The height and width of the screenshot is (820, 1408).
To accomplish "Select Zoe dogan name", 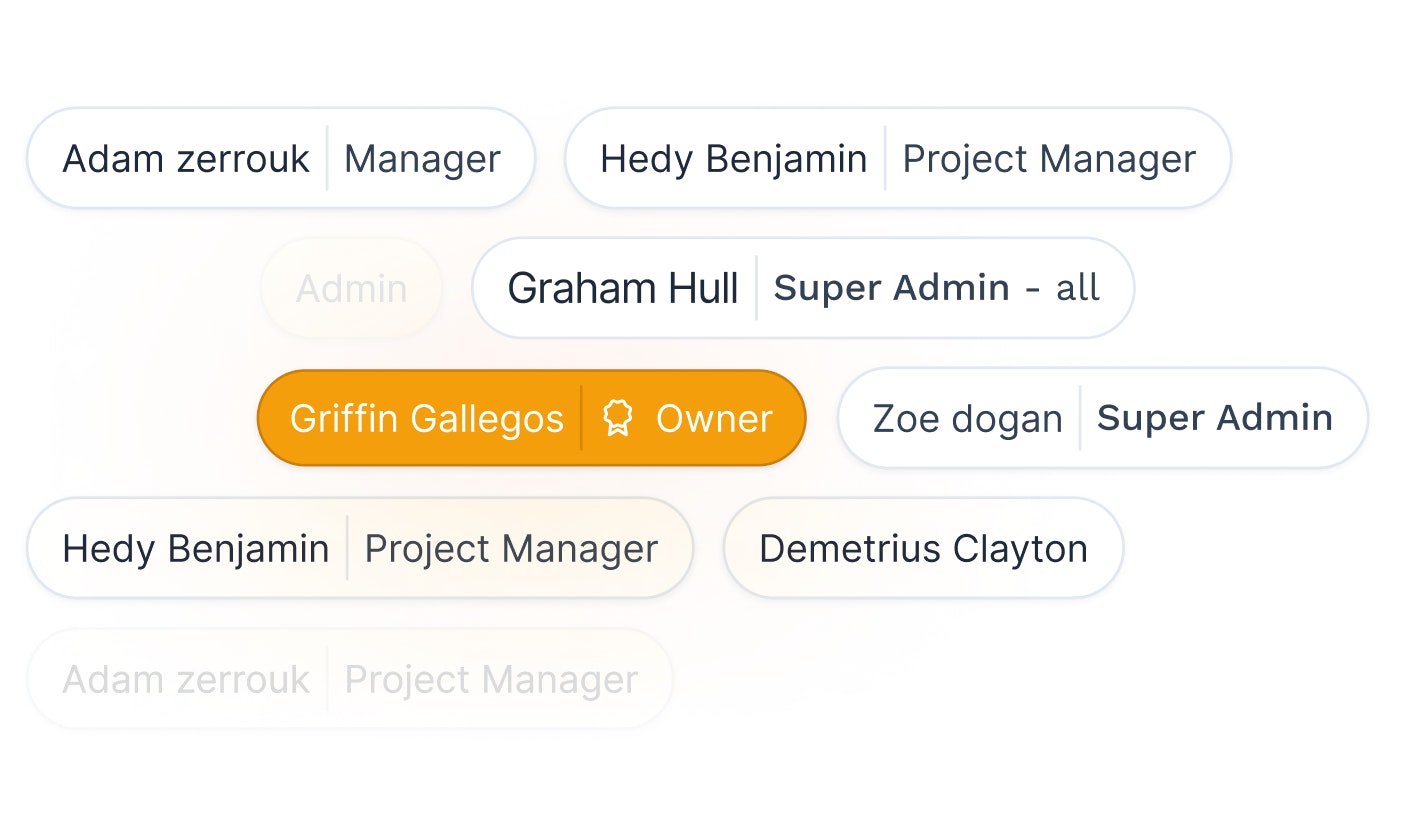I will click(967, 418).
